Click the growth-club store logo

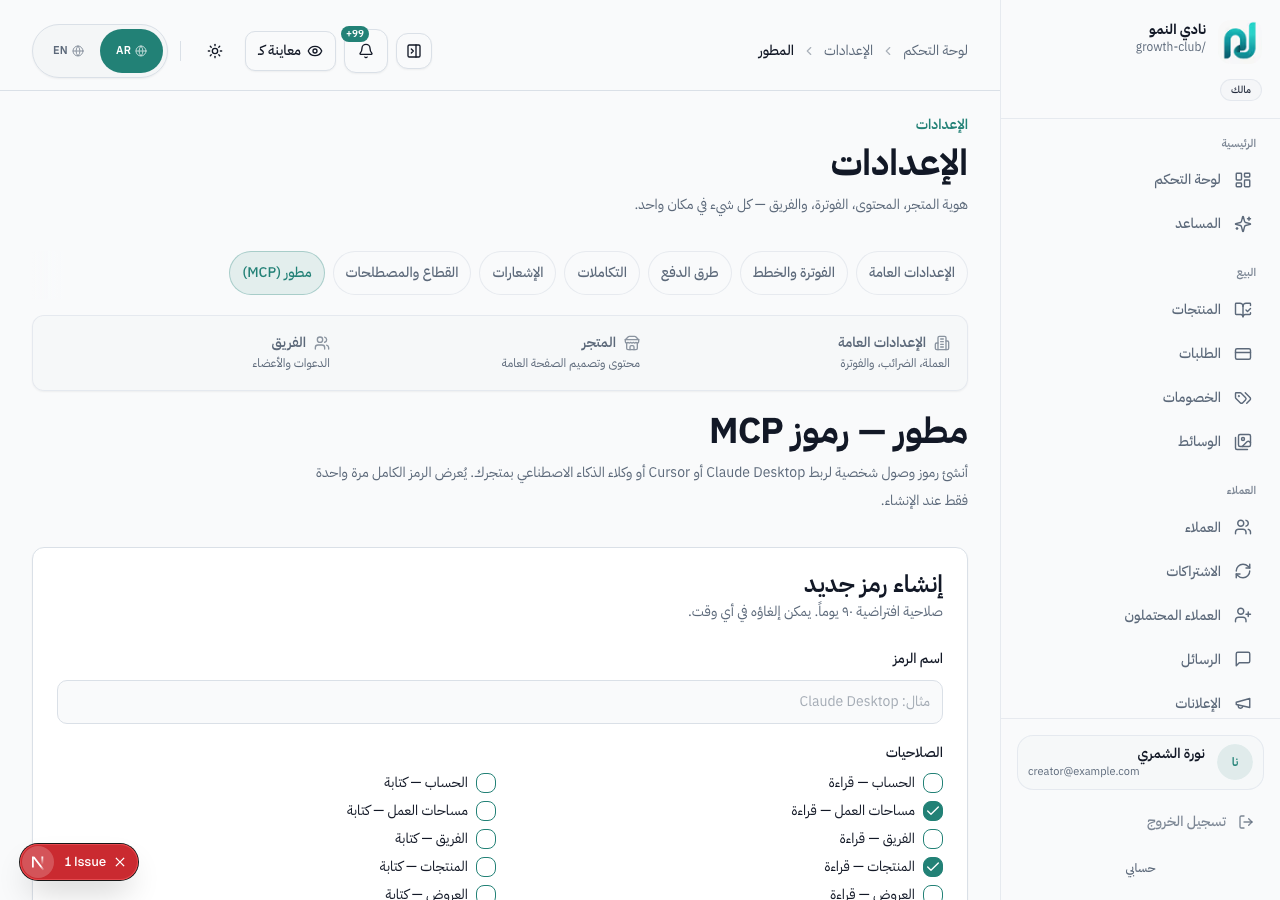(1239, 41)
